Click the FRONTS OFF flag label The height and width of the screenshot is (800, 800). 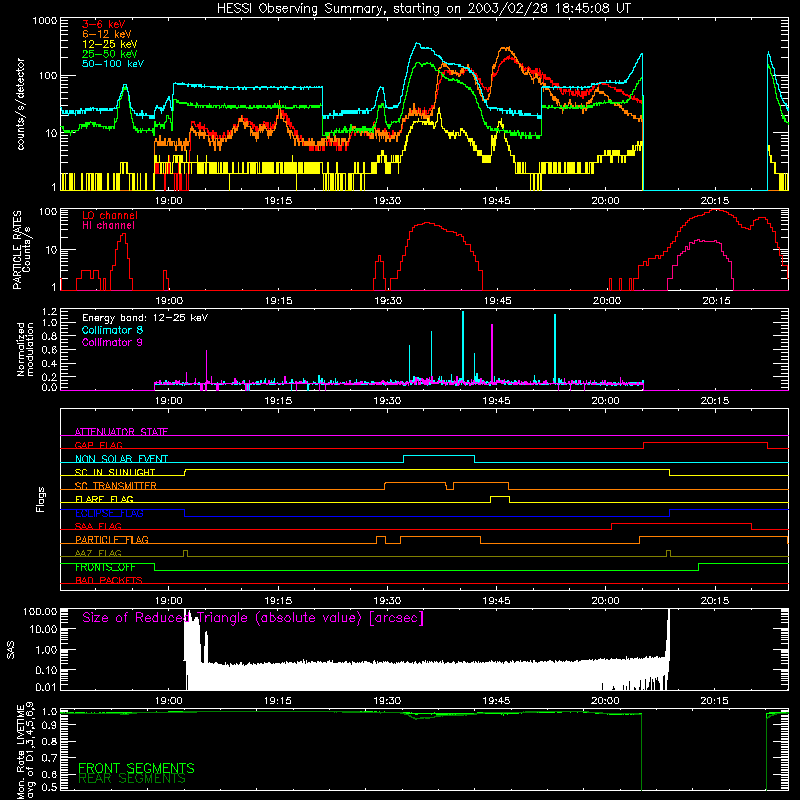pyautogui.click(x=105, y=567)
